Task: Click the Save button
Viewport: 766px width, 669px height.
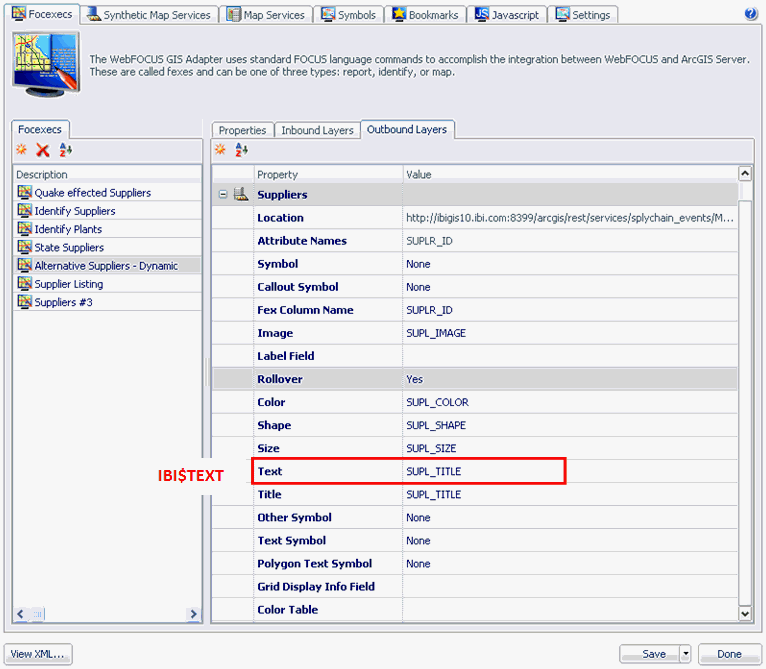Action: pos(650,654)
